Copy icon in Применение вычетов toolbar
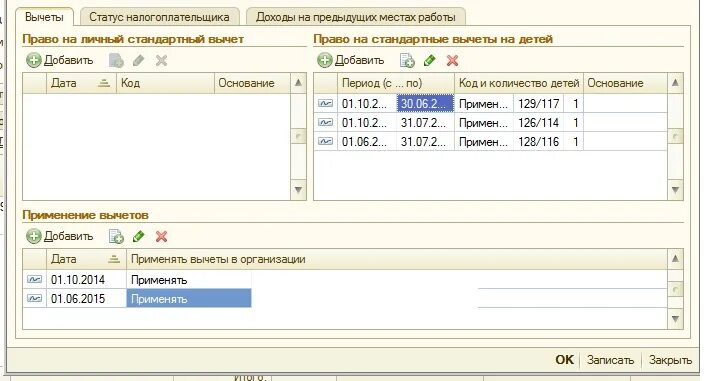 click(116, 236)
